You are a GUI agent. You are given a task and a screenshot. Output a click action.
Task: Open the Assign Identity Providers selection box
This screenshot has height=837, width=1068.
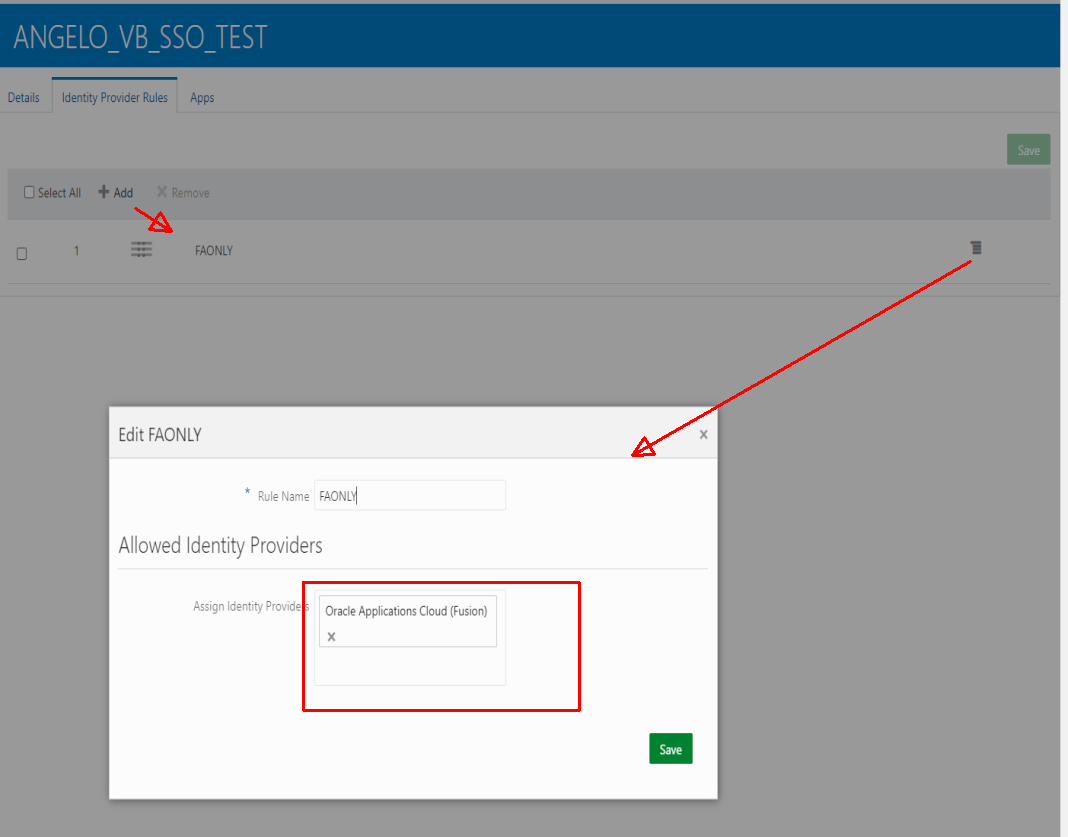410,666
